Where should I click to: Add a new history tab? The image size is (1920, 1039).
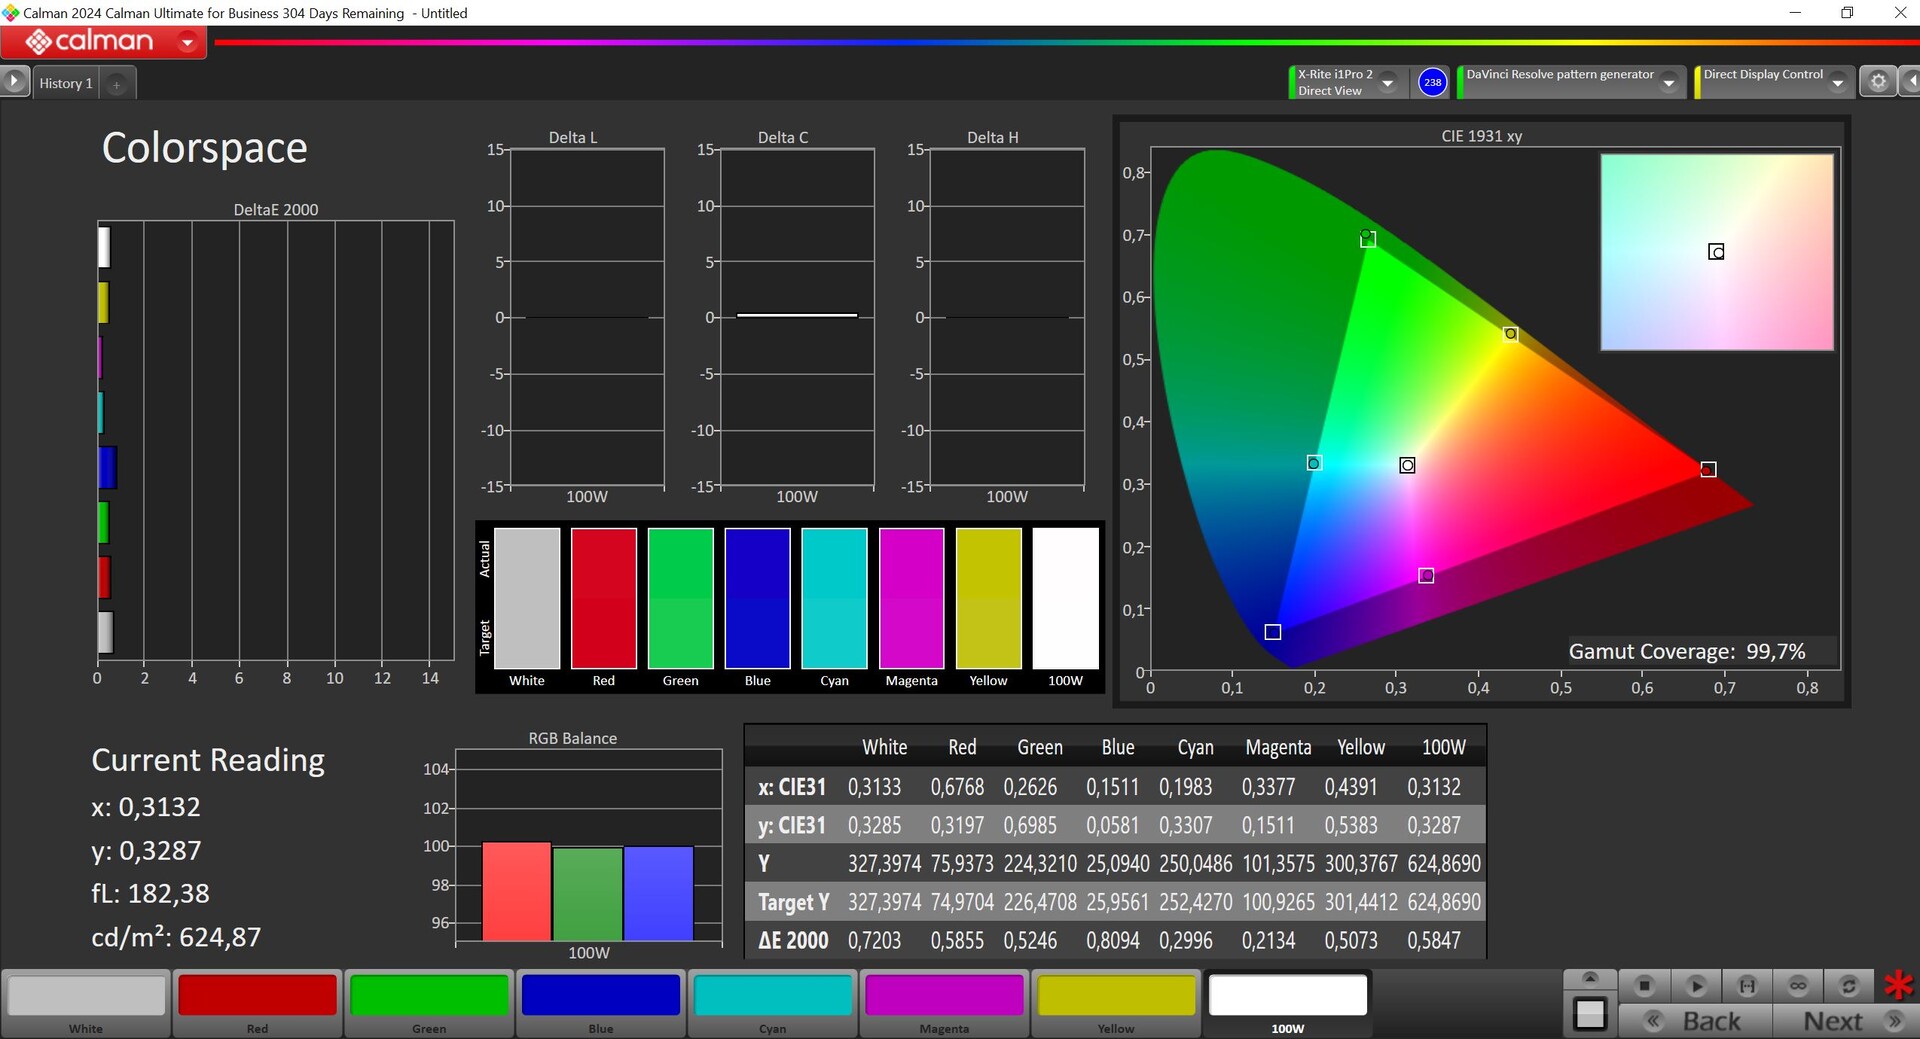click(x=116, y=85)
